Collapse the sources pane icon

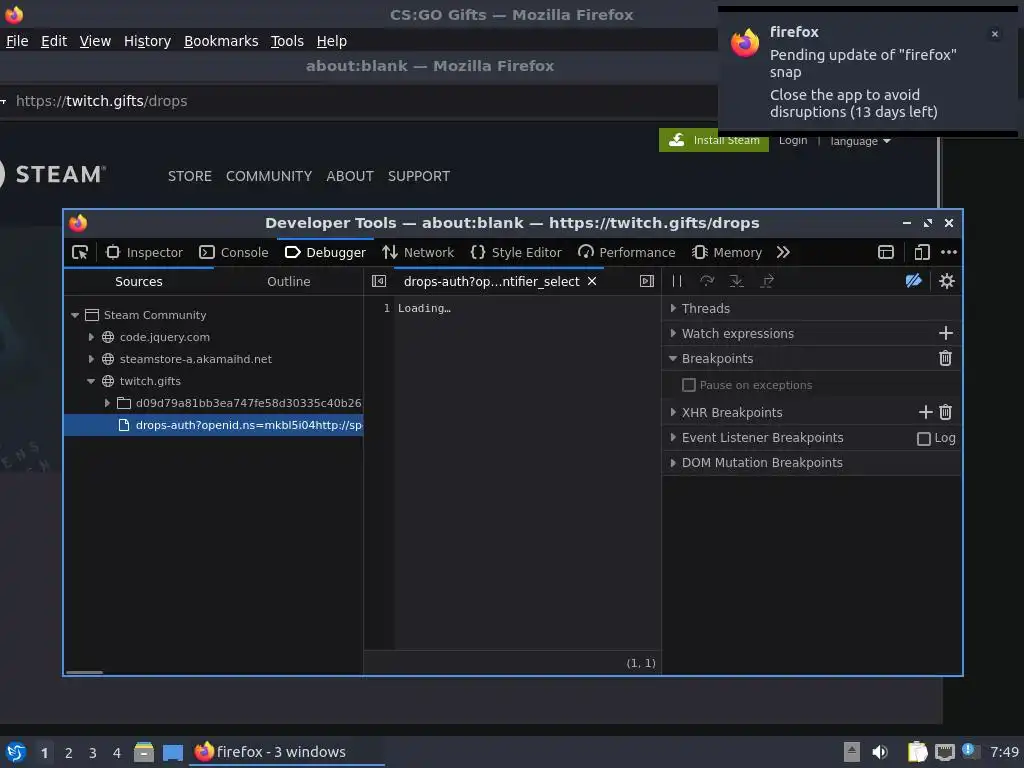[379, 281]
